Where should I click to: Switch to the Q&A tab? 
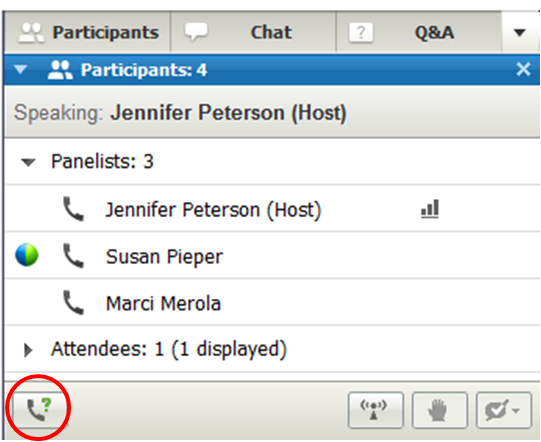419,32
